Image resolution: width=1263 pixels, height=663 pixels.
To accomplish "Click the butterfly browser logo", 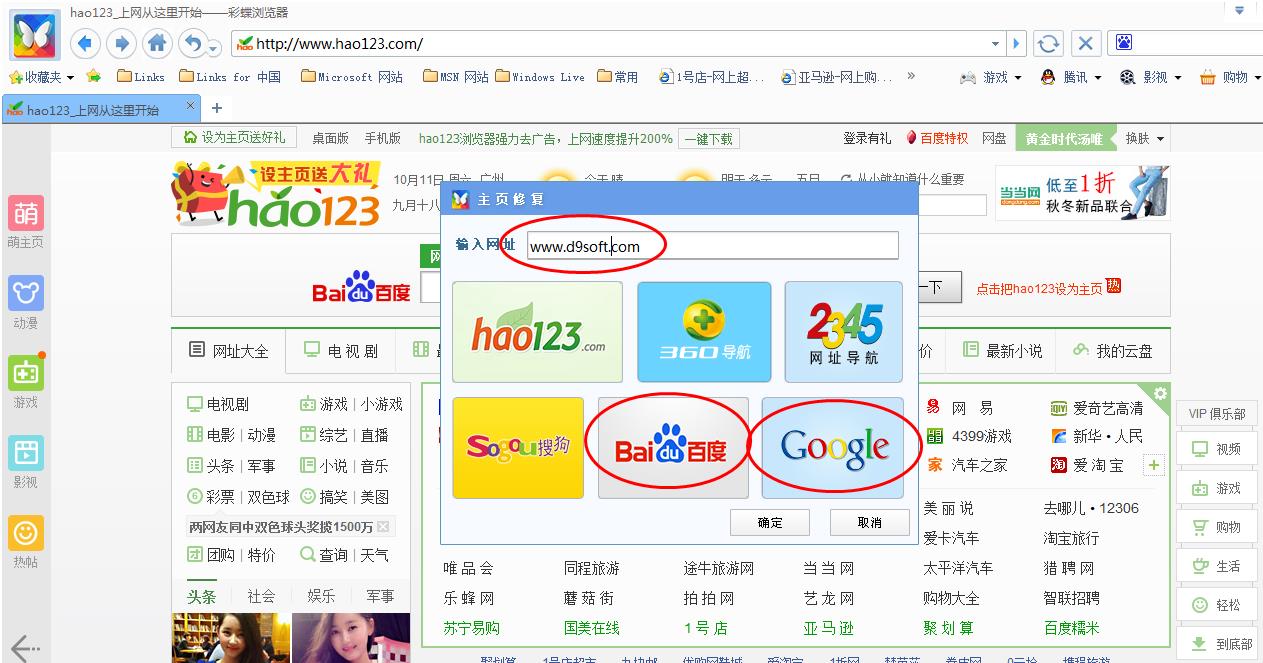I will click(35, 35).
